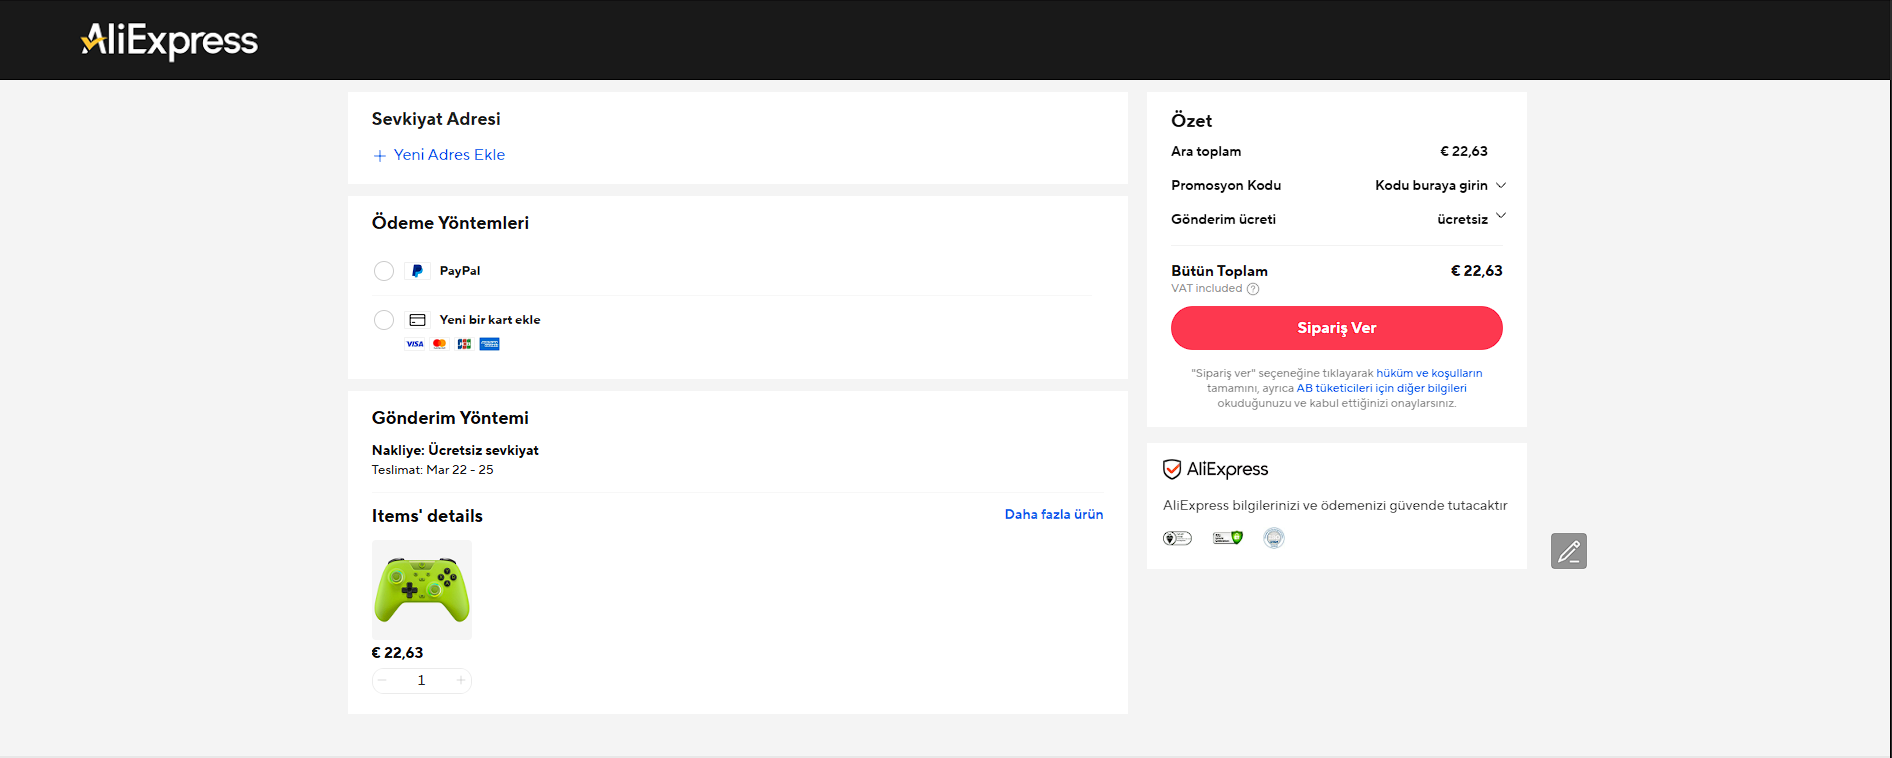Viewport: 1892px width, 758px height.
Task: Click the plus icon beside Yeni Adres Ekle
Action: tap(380, 156)
